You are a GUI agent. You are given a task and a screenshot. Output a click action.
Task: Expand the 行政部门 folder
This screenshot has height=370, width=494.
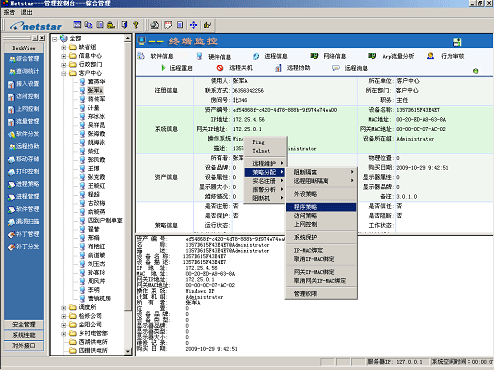(x=63, y=65)
